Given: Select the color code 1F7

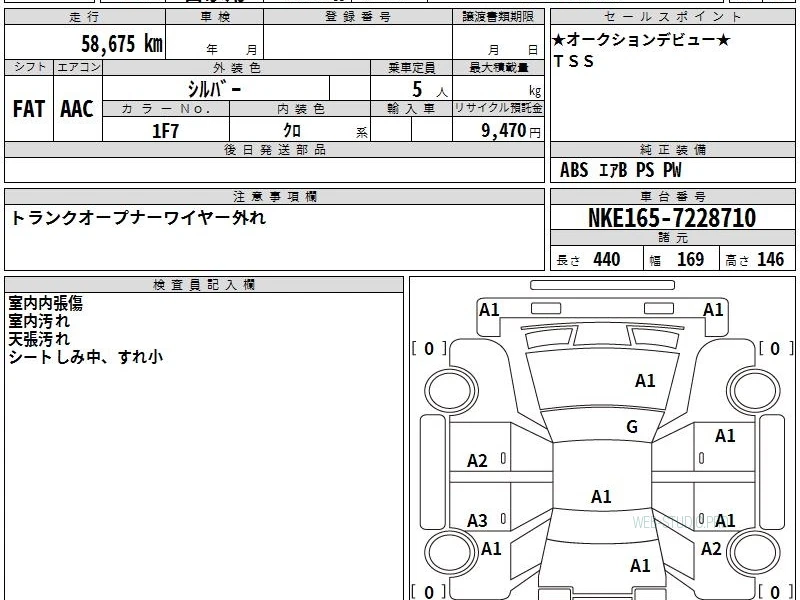Looking at the screenshot, I should 166,131.
